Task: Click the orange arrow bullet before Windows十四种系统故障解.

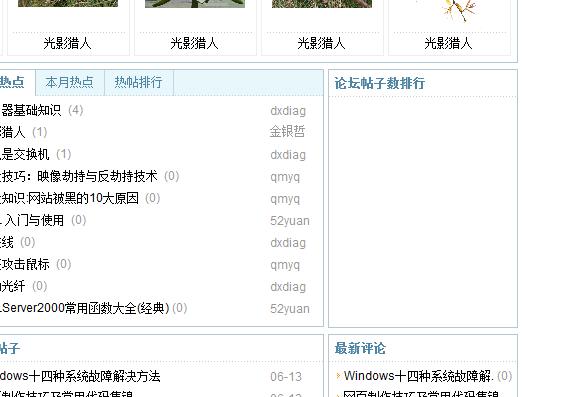Action: 338,376
